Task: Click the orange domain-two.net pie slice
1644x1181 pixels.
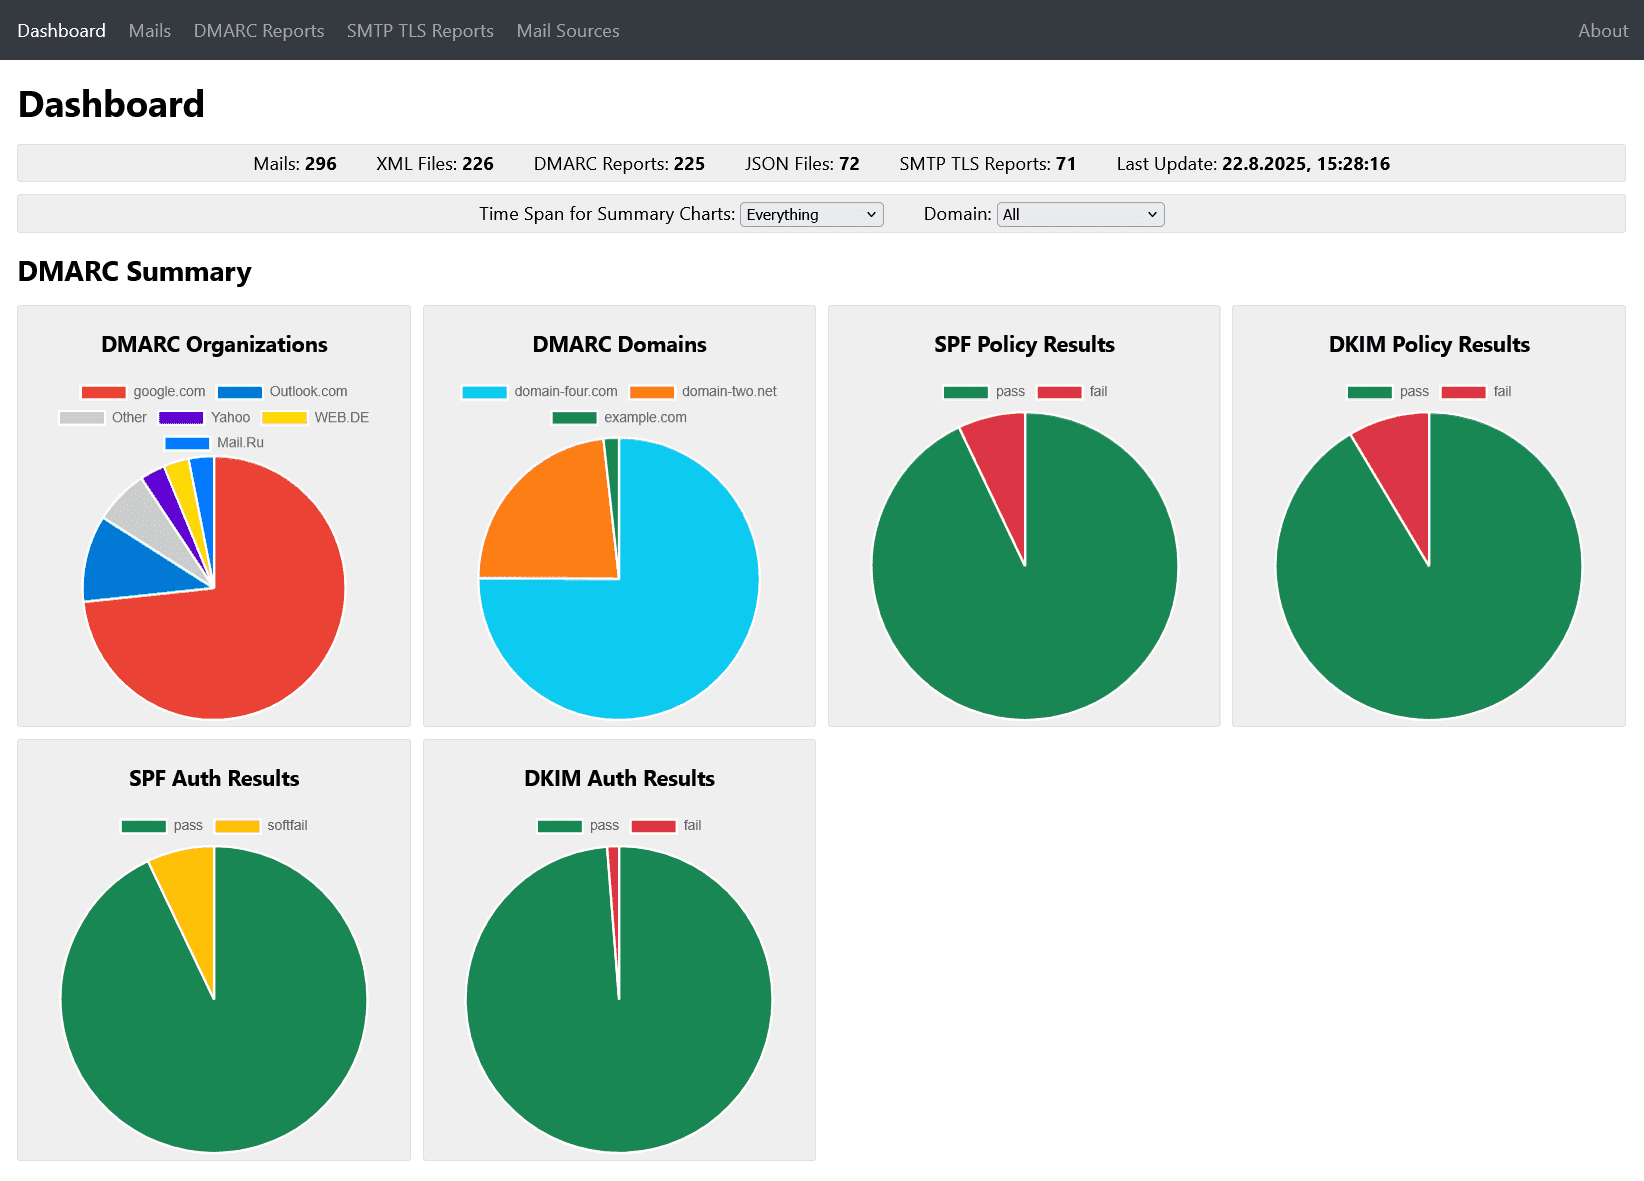Action: coord(550,520)
